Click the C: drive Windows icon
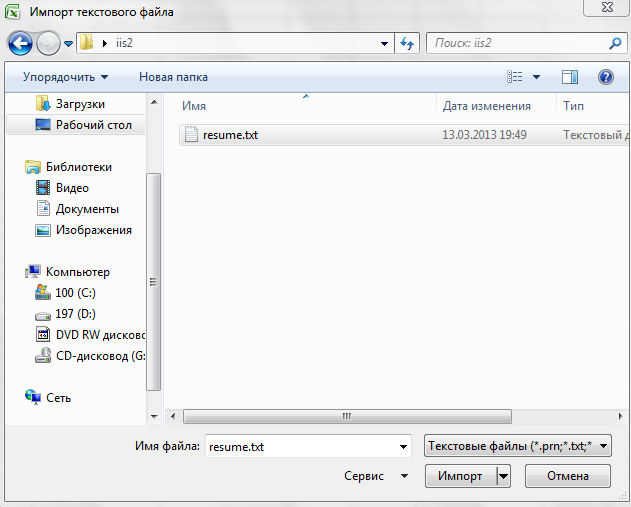This screenshot has width=631, height=507. 43,293
